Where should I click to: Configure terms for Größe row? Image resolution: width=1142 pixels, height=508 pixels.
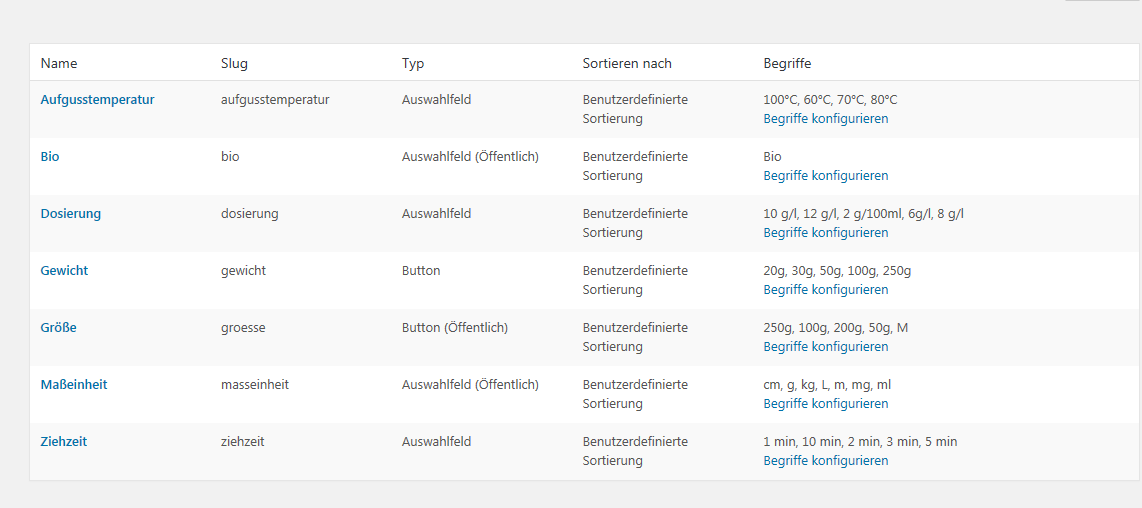click(x=826, y=346)
